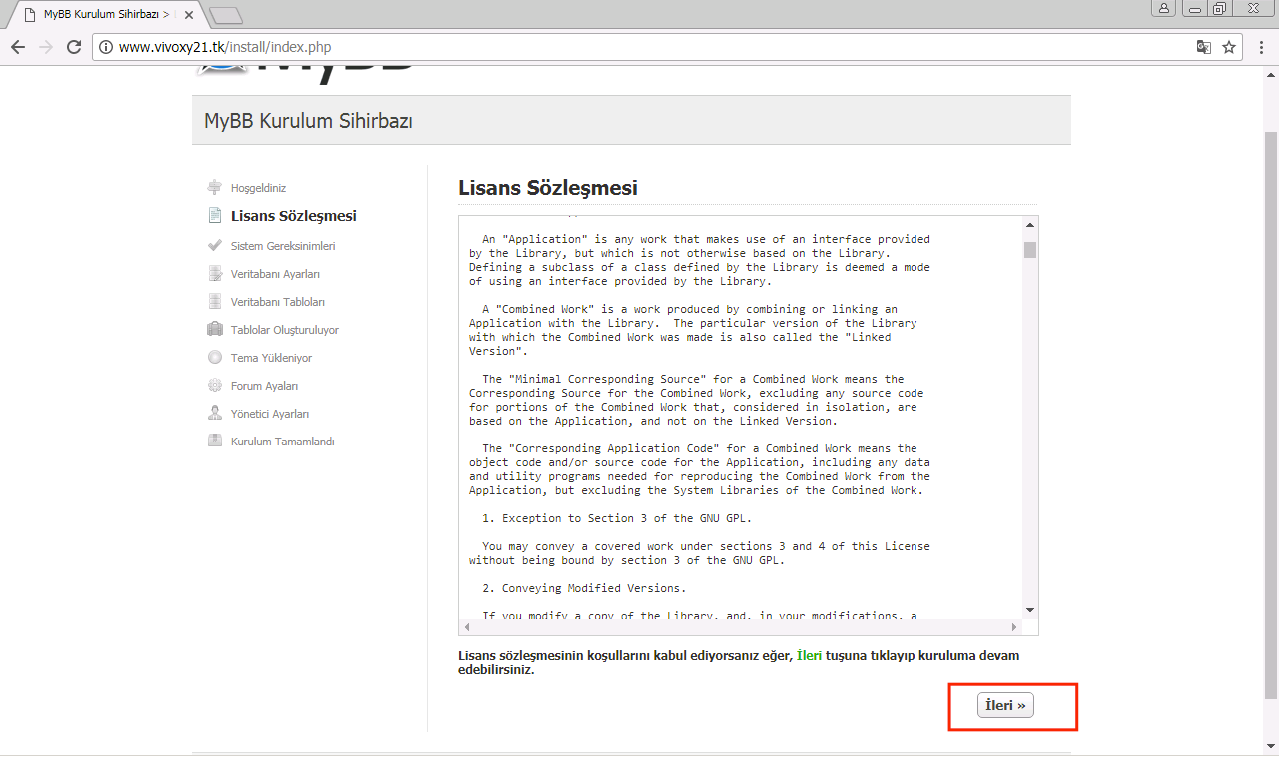
Task: Click the browser forward arrow
Action: click(45, 47)
